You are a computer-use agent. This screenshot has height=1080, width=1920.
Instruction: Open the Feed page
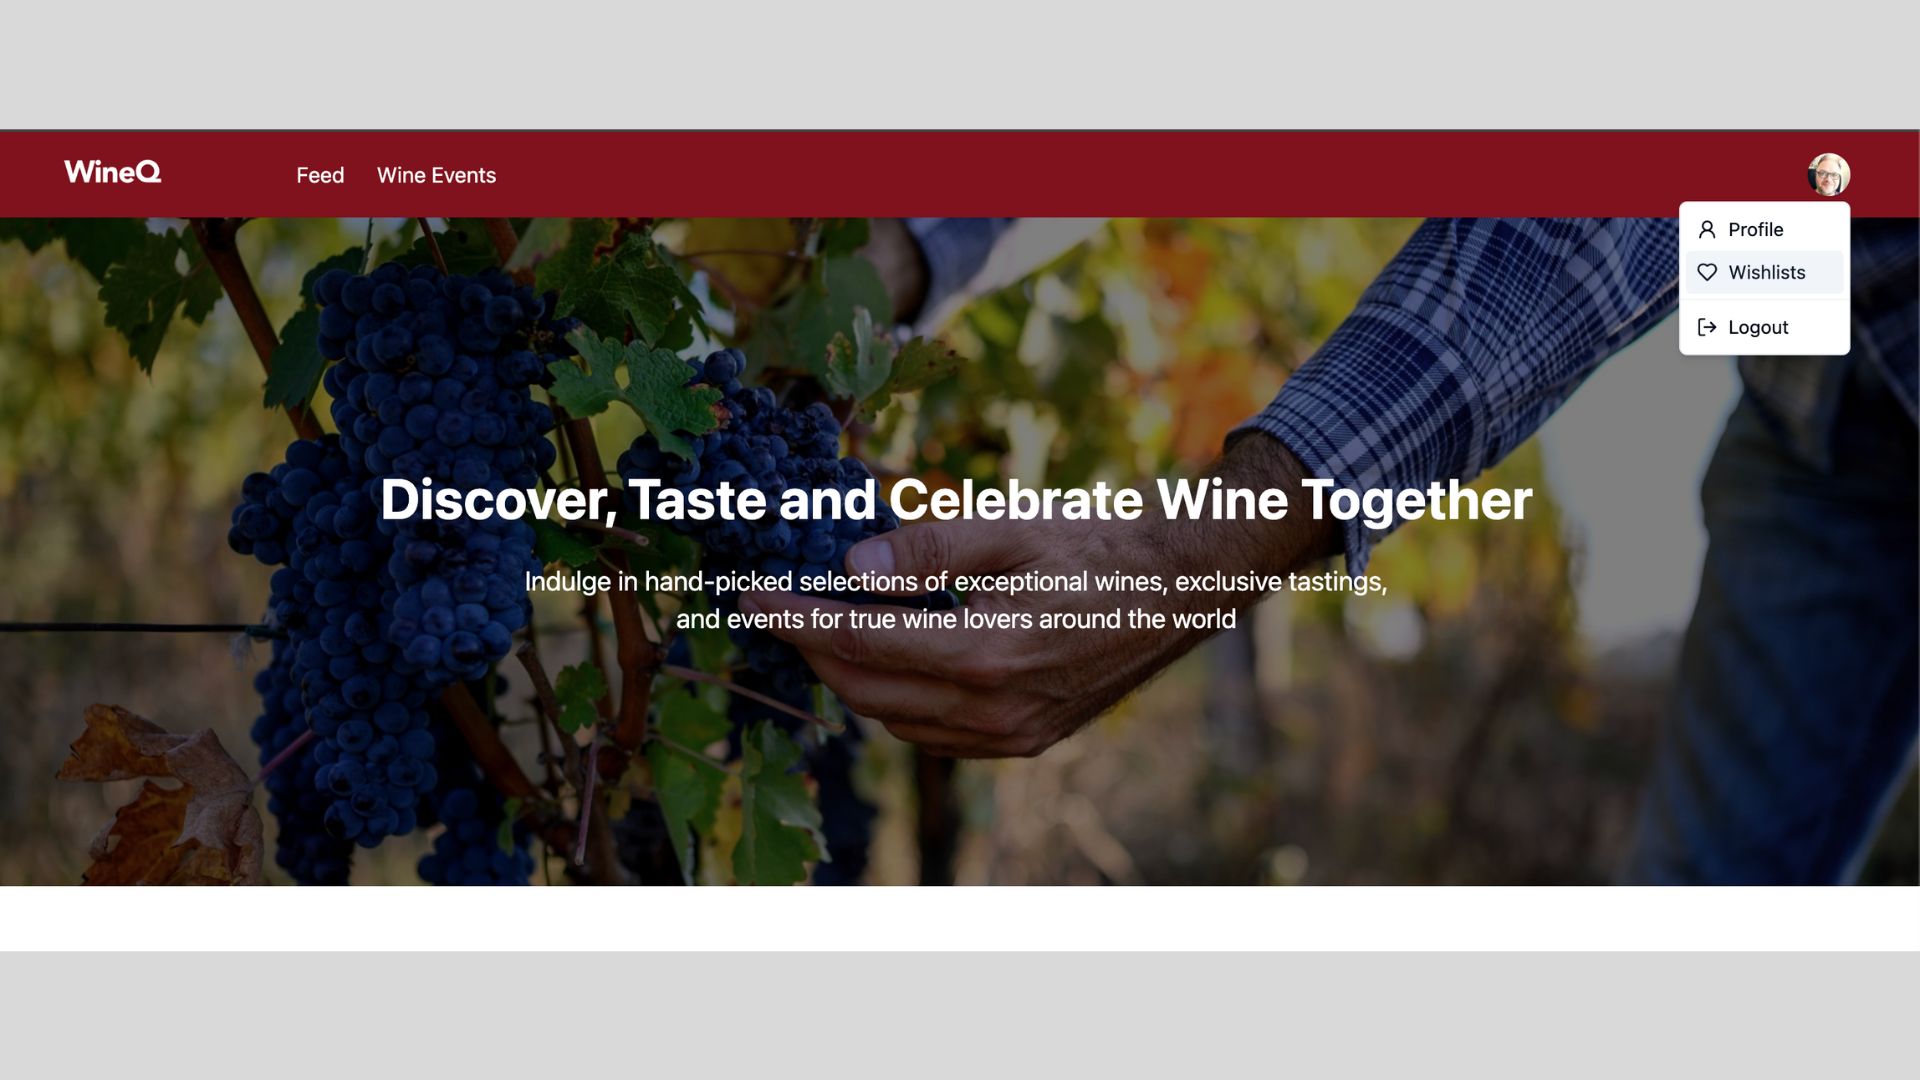(x=320, y=175)
